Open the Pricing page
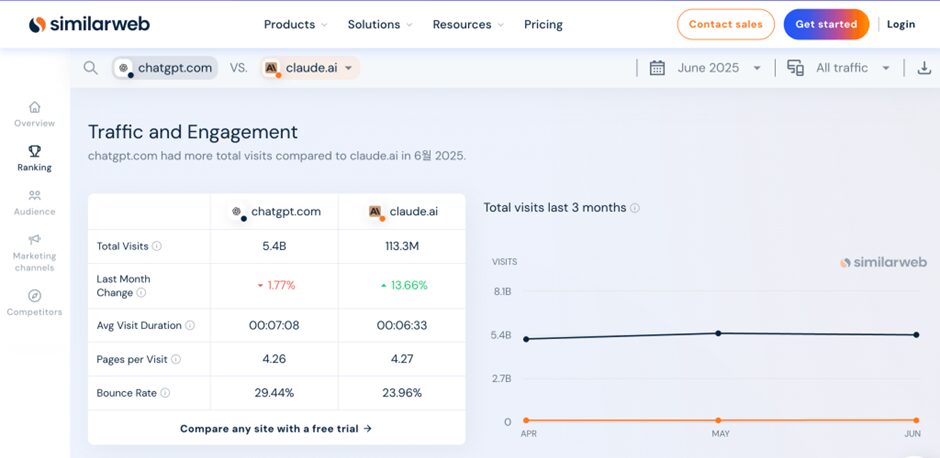 543,24
